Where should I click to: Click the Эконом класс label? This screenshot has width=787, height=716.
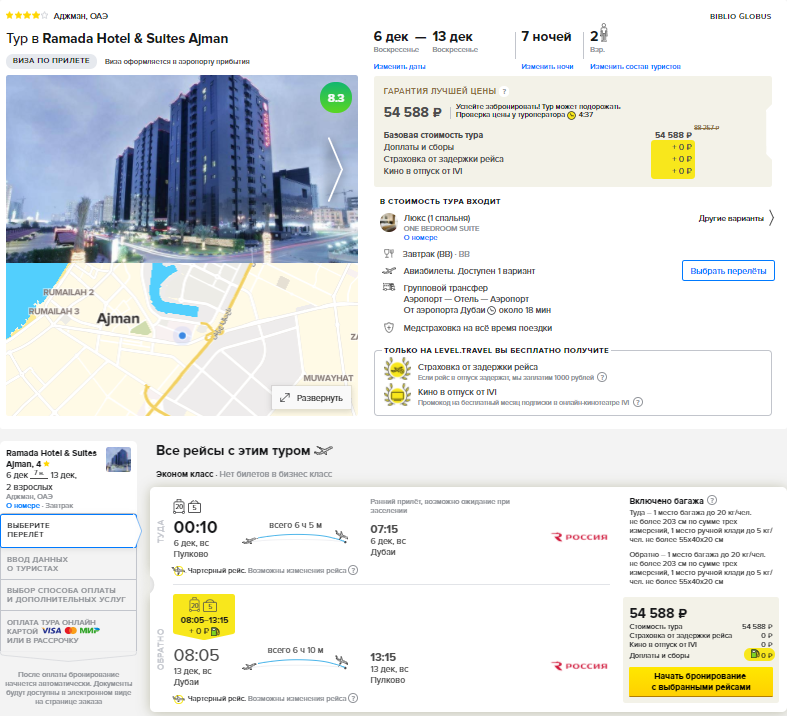coord(185,474)
